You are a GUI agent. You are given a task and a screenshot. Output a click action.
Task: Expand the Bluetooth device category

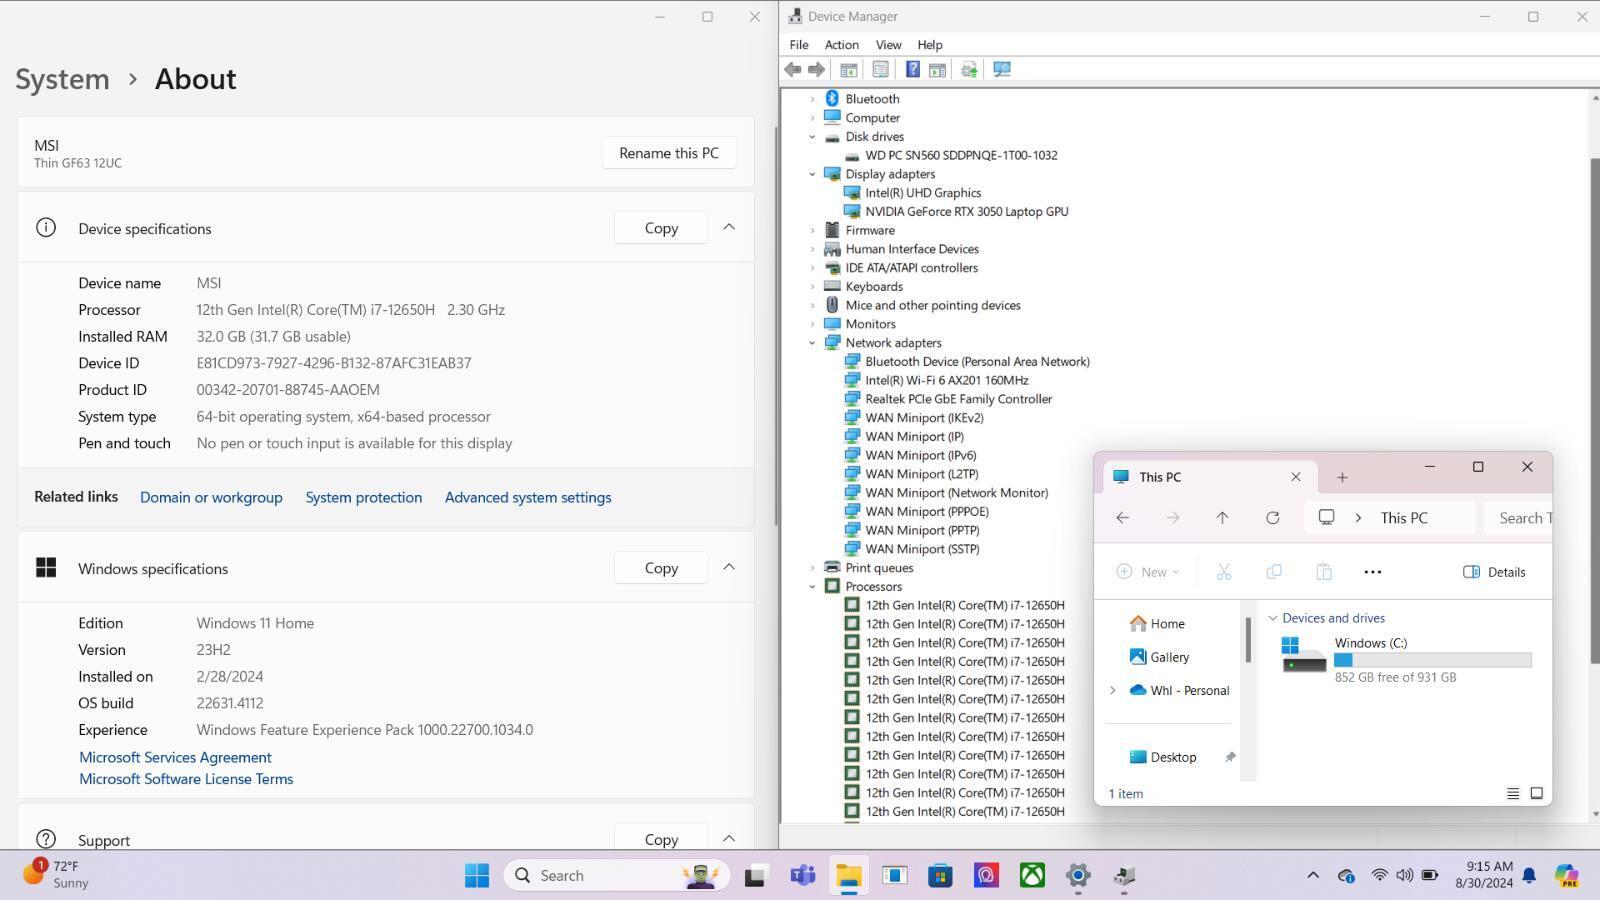(813, 99)
